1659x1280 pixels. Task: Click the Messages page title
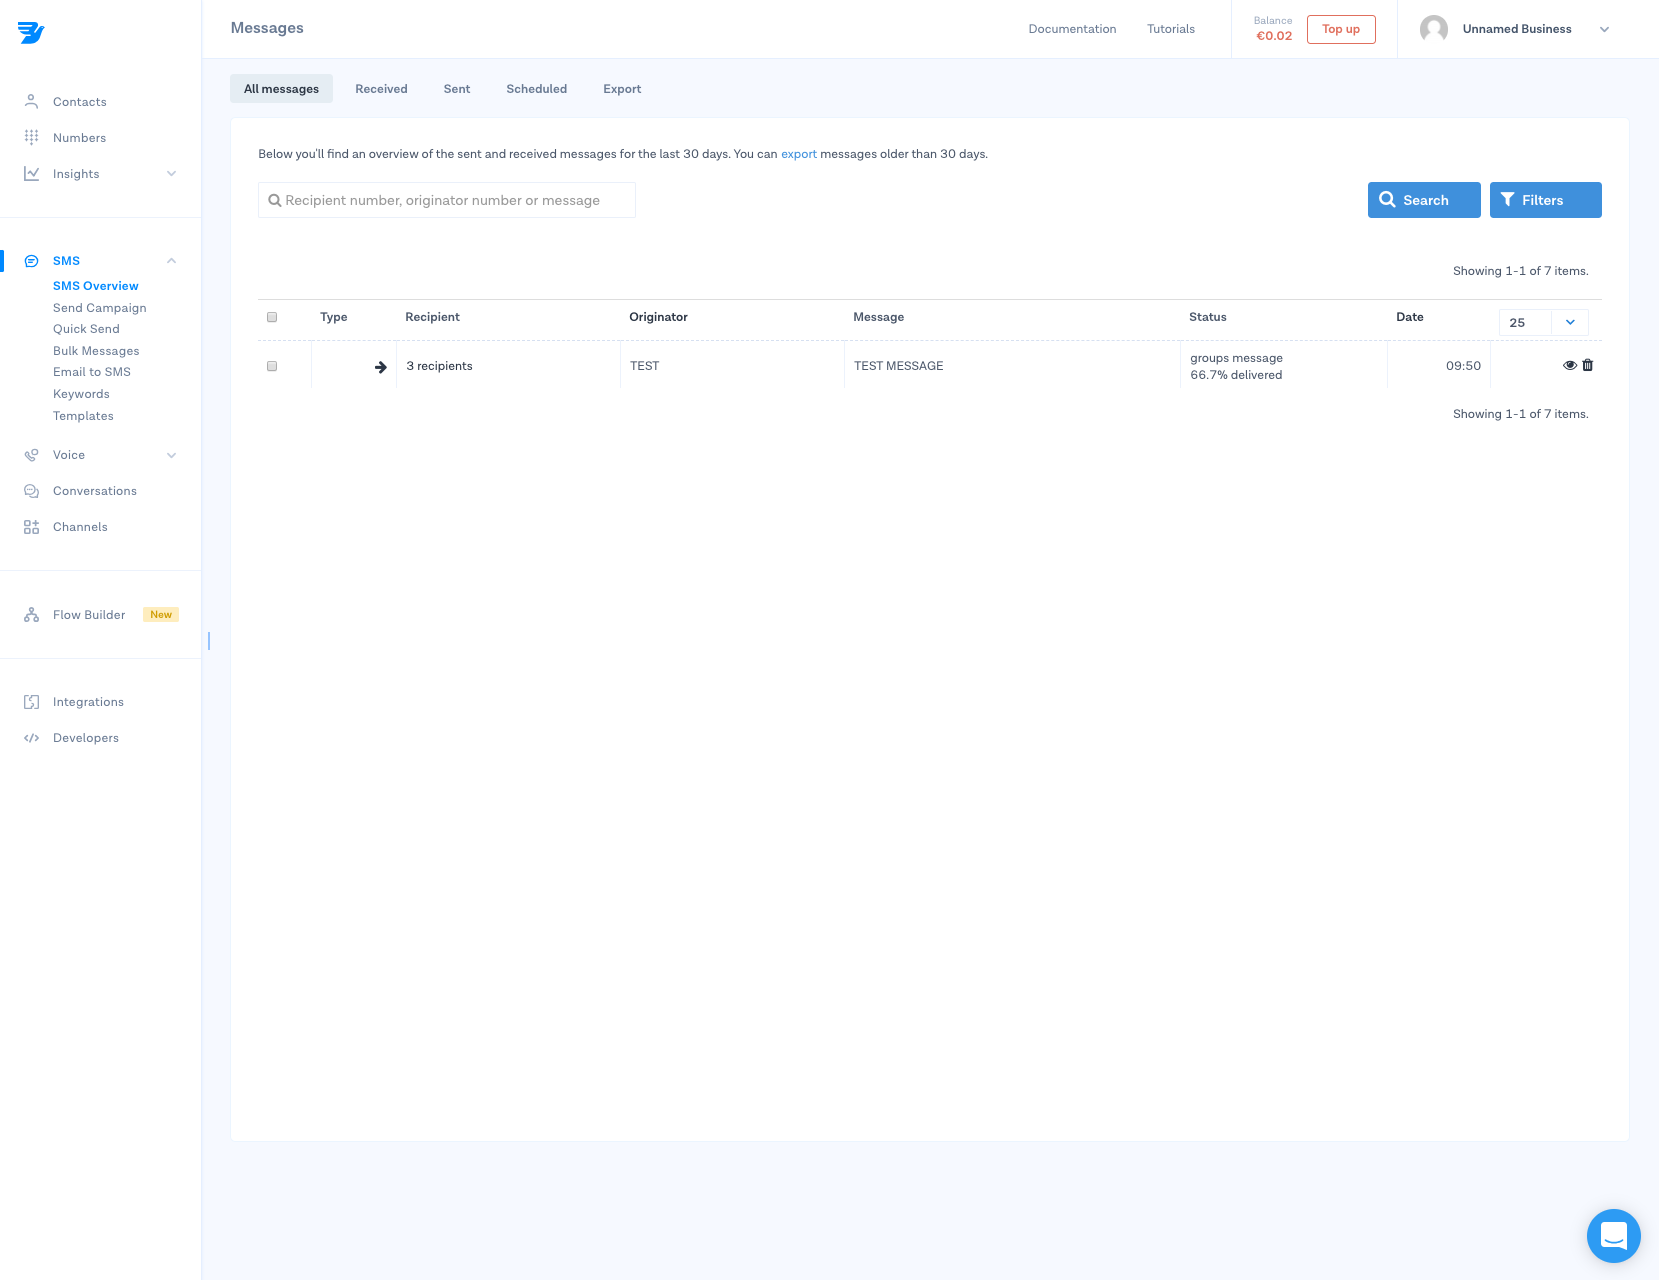click(267, 28)
